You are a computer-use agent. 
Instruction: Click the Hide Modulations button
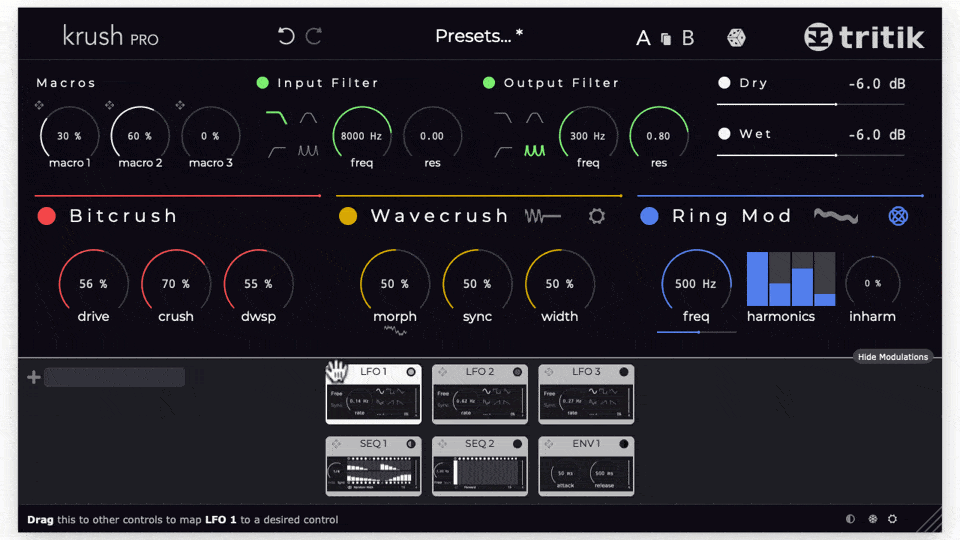pyautogui.click(x=893, y=357)
